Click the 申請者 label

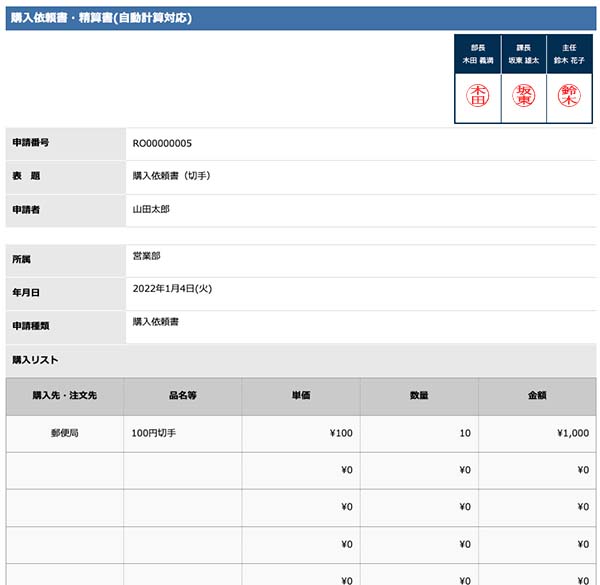(x=26, y=210)
